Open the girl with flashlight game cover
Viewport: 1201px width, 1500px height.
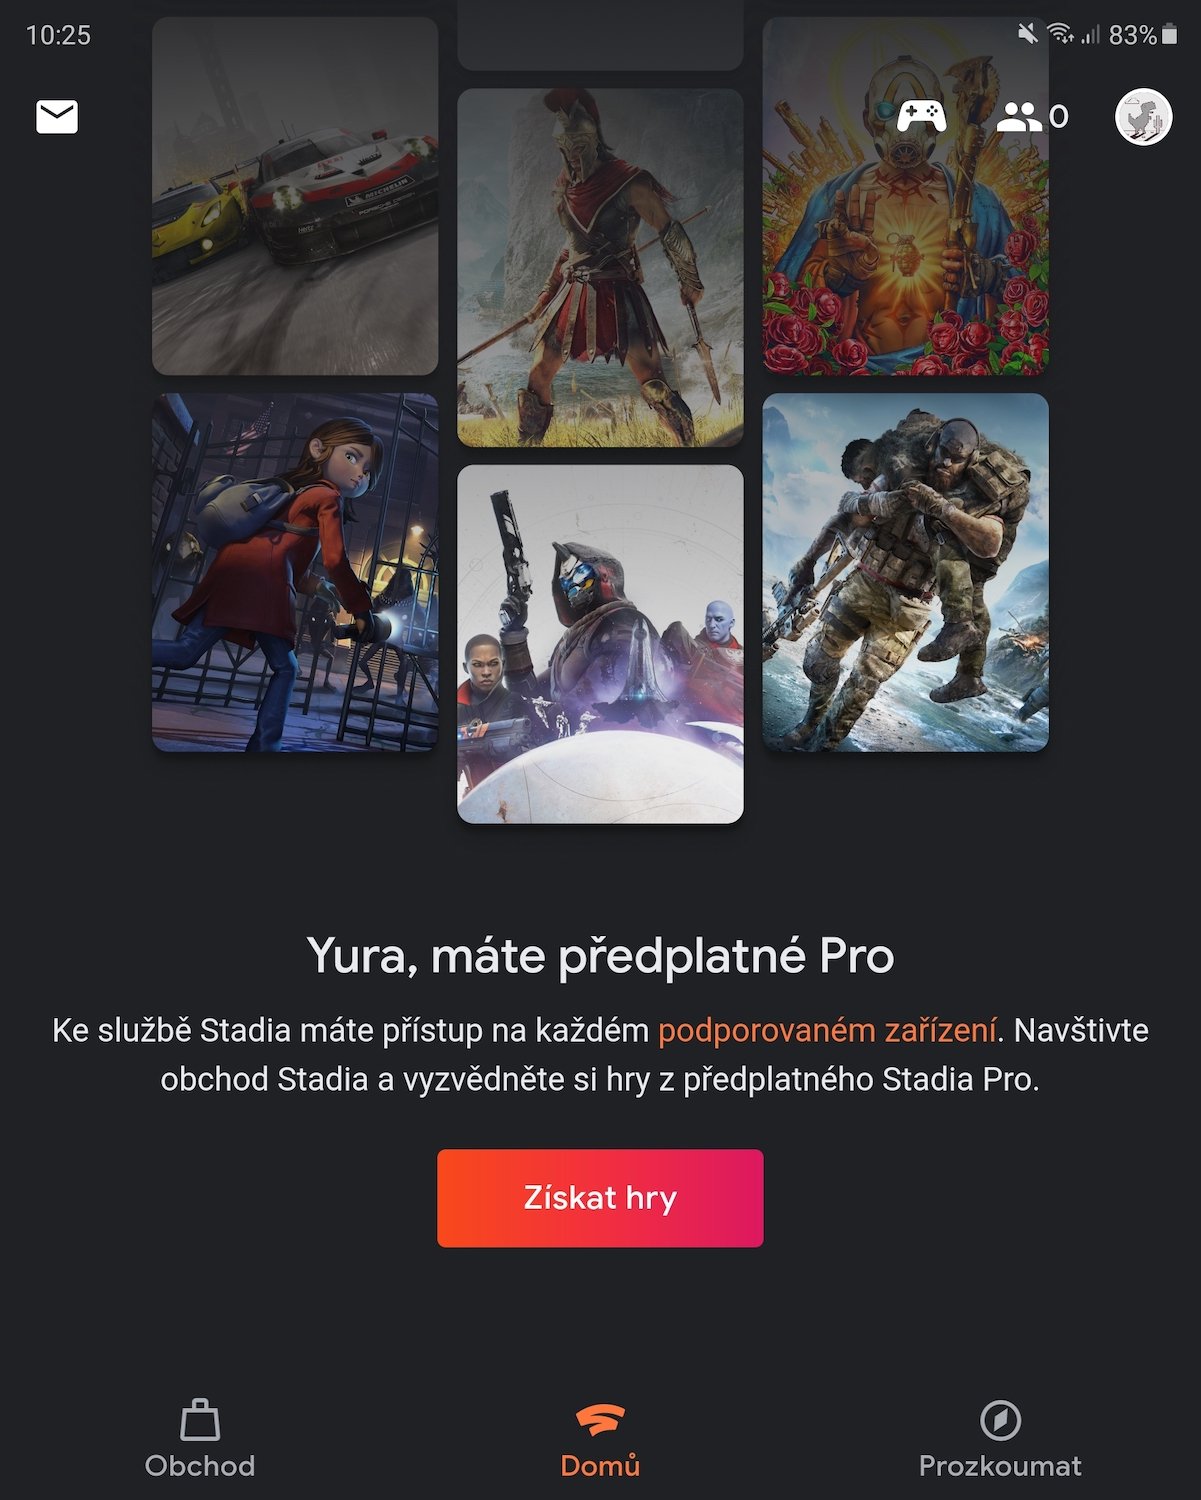point(295,572)
